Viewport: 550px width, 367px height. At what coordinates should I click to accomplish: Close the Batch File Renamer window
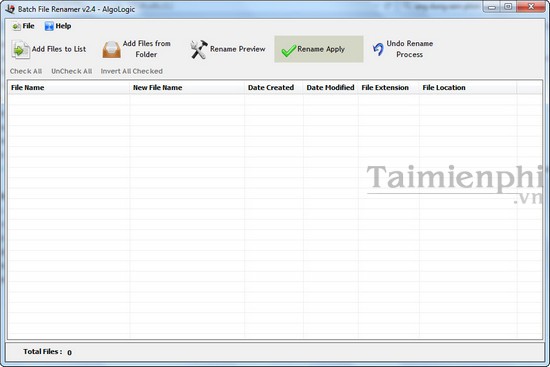(x=531, y=7)
